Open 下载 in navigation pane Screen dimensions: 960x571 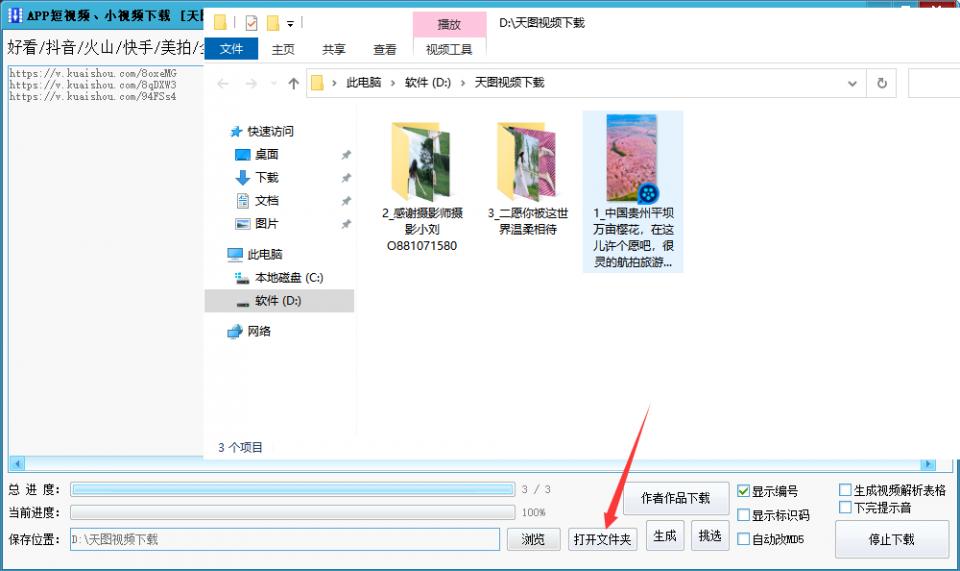pyautogui.click(x=266, y=177)
